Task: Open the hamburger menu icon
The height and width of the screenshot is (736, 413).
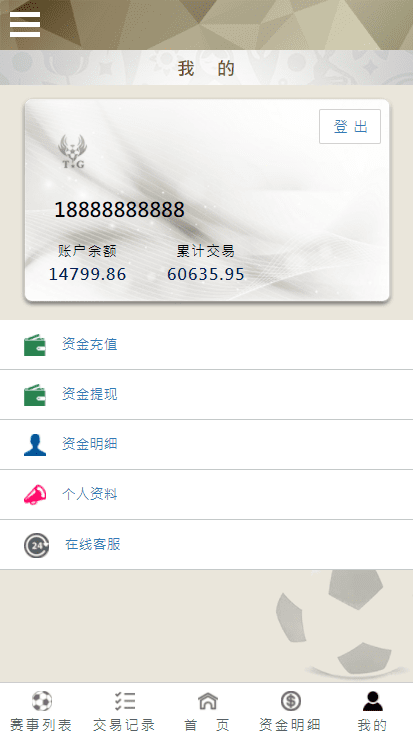Action: pos(25,24)
